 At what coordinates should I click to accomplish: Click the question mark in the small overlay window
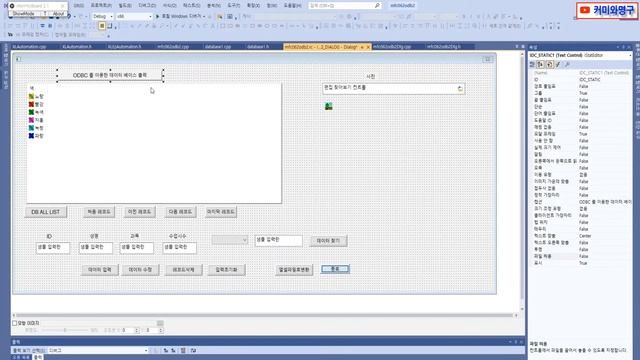[x=45, y=13]
